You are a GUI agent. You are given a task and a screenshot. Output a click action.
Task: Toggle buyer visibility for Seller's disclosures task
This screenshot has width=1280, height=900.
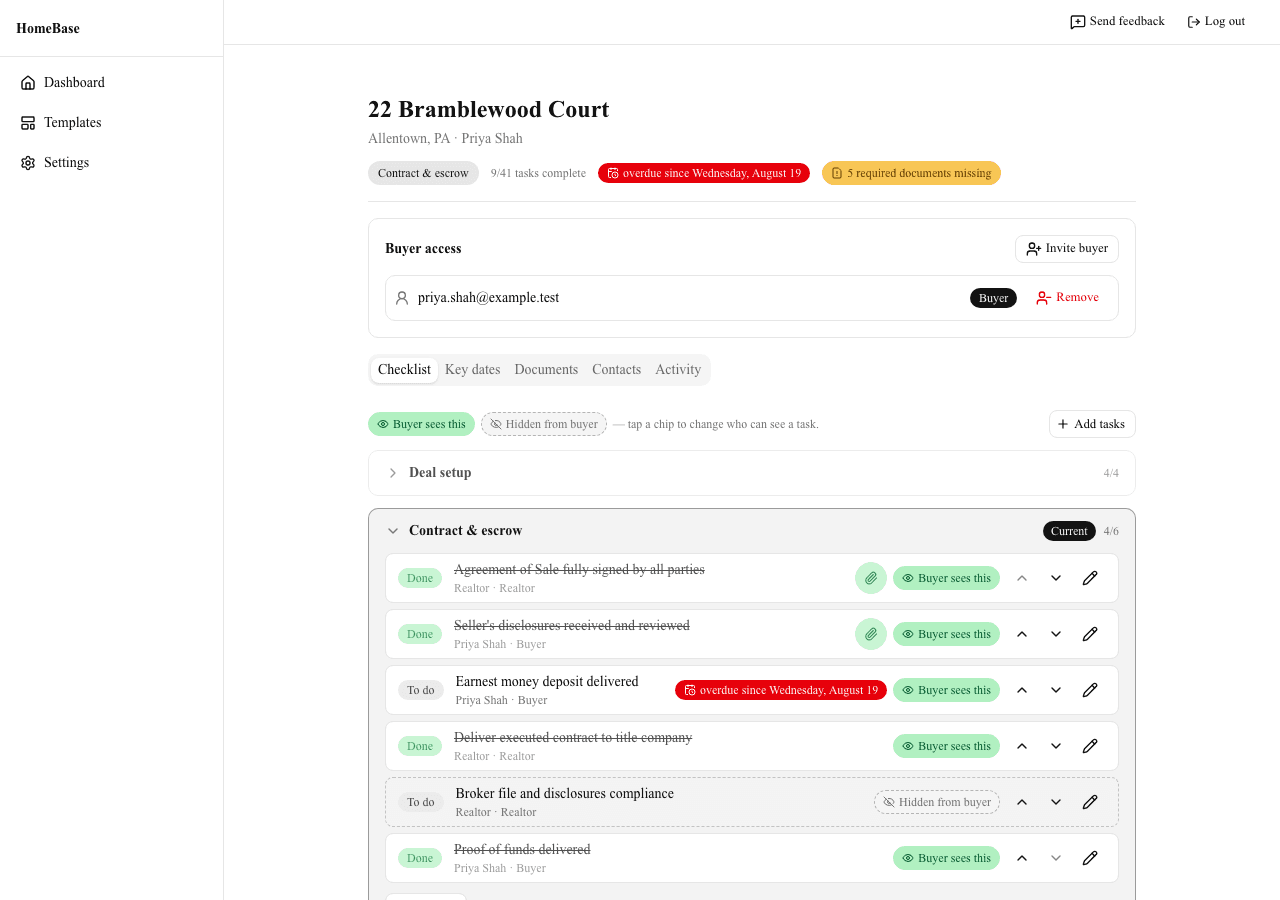tap(946, 634)
